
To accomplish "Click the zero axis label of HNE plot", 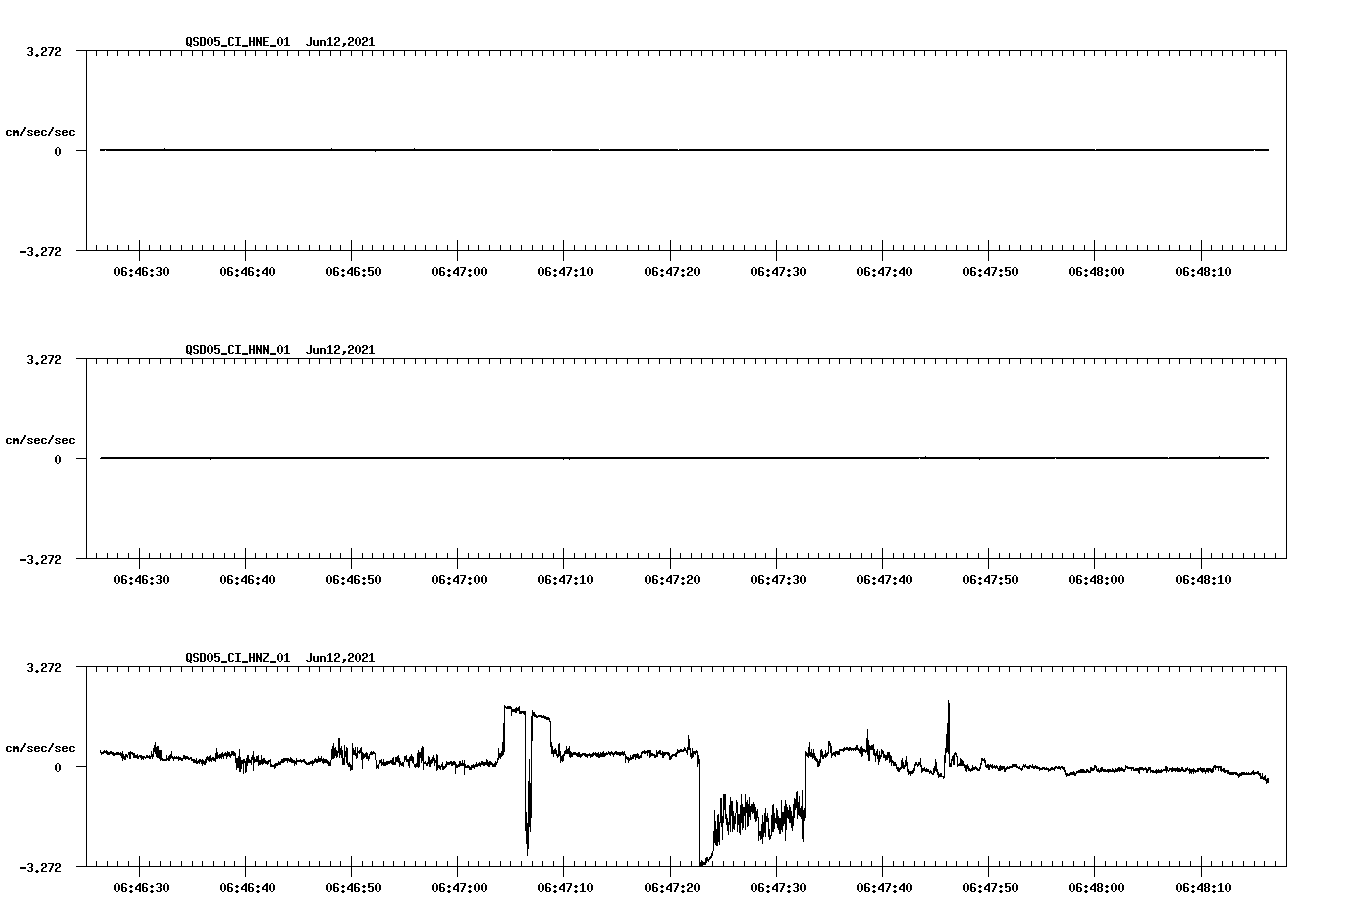I will coord(58,152).
